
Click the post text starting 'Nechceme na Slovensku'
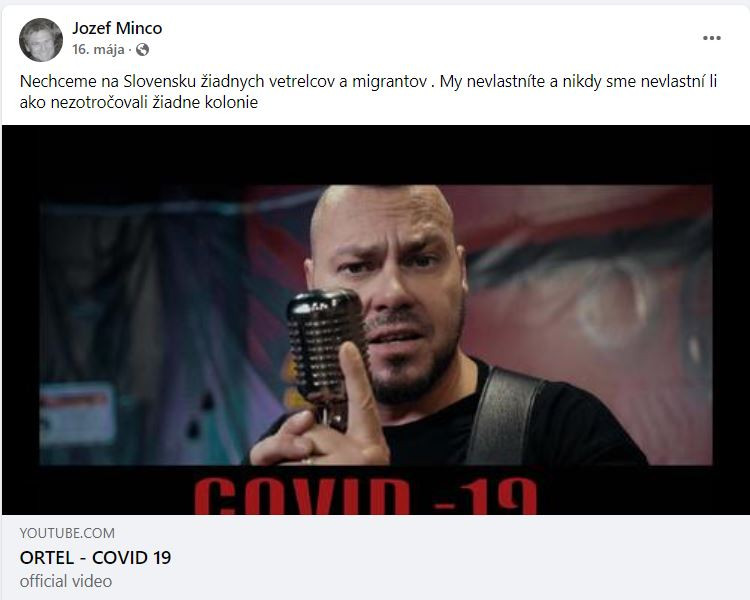coord(368,91)
